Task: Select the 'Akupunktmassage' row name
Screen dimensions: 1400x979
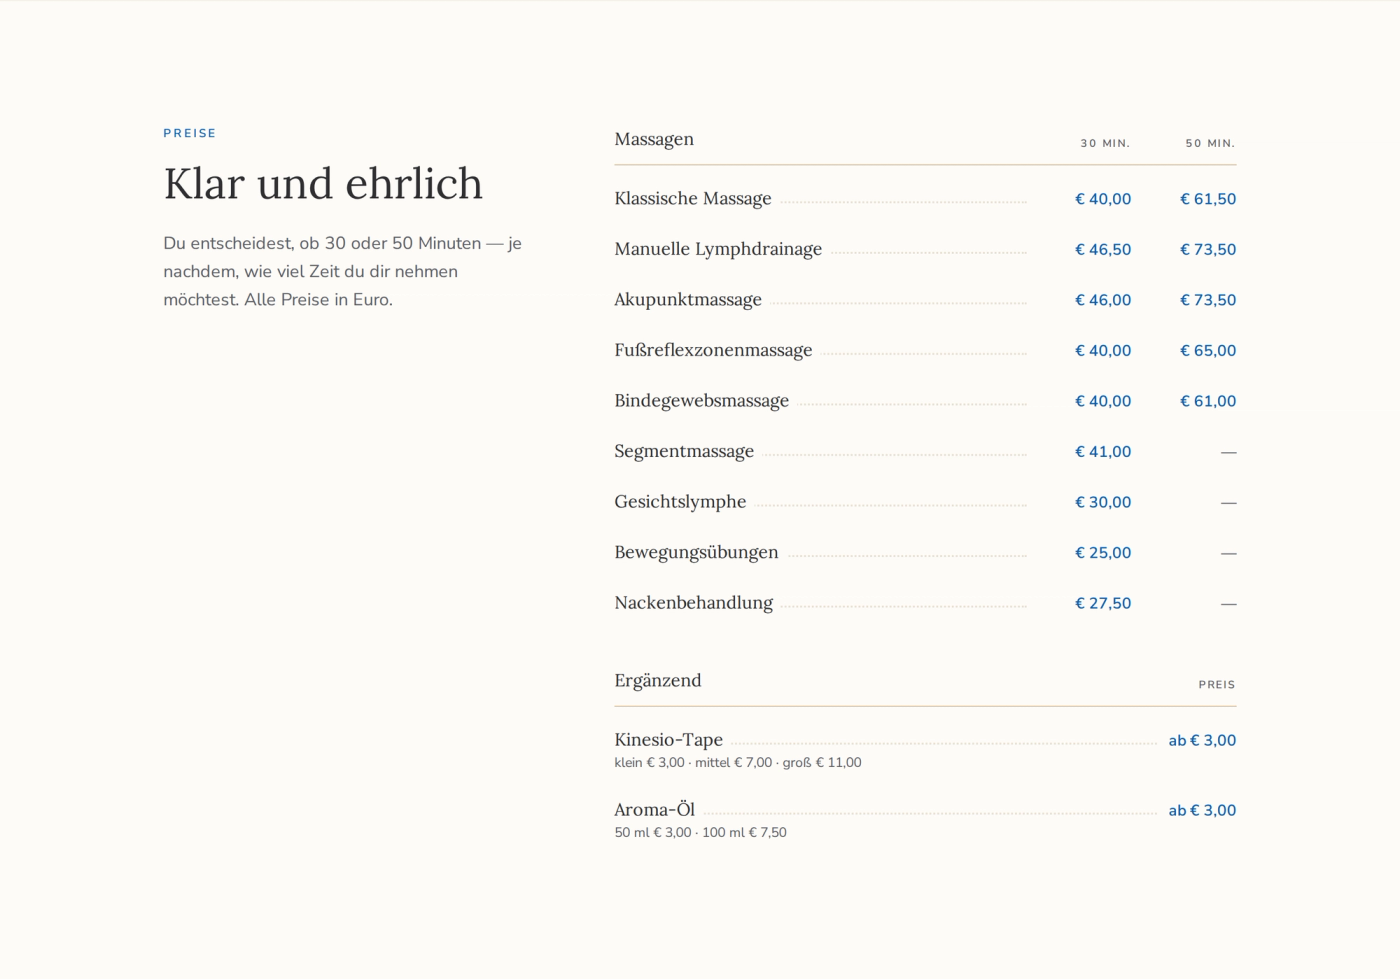Action: 688,300
